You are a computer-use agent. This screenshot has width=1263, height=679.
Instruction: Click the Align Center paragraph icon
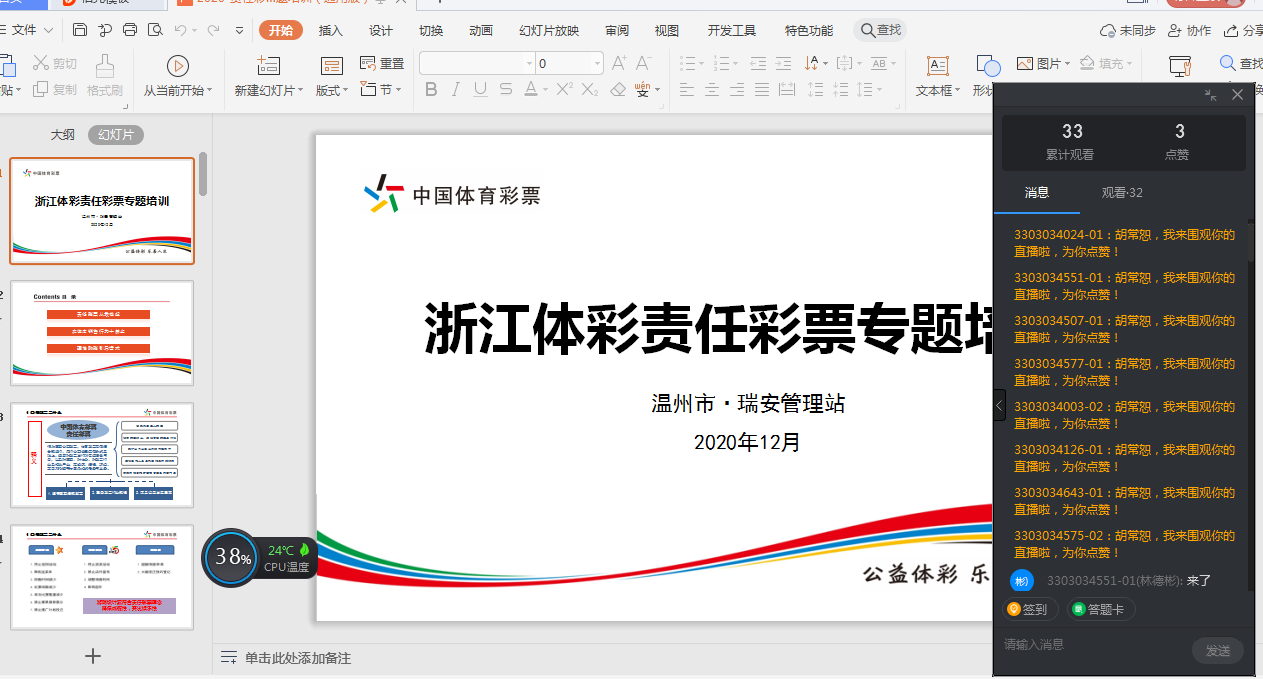pos(712,89)
